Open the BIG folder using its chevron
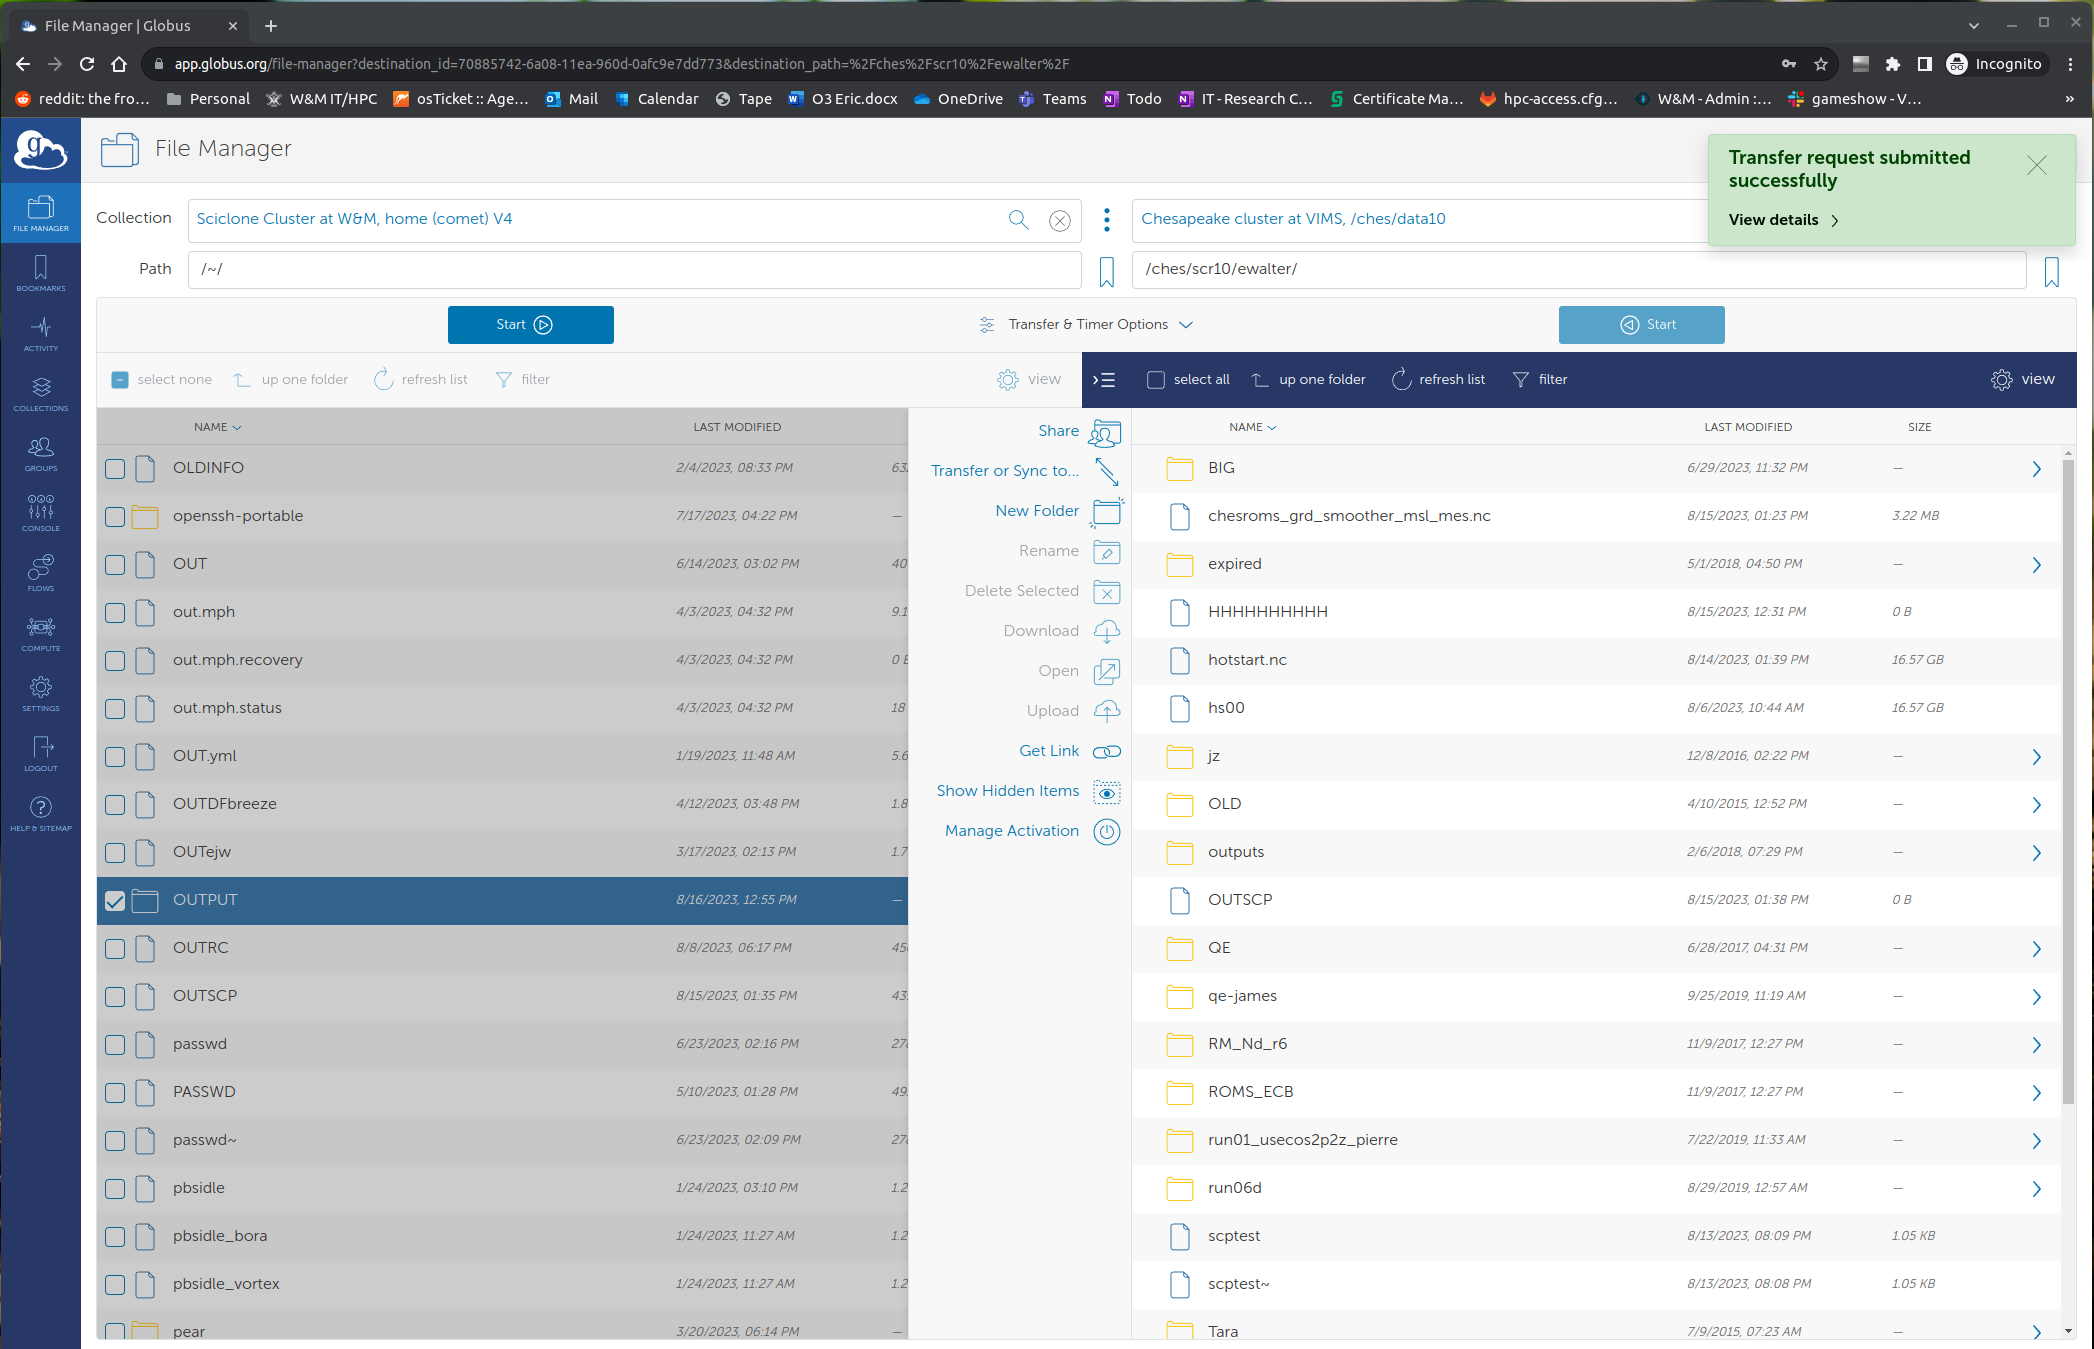This screenshot has width=2094, height=1349. tap(2036, 469)
